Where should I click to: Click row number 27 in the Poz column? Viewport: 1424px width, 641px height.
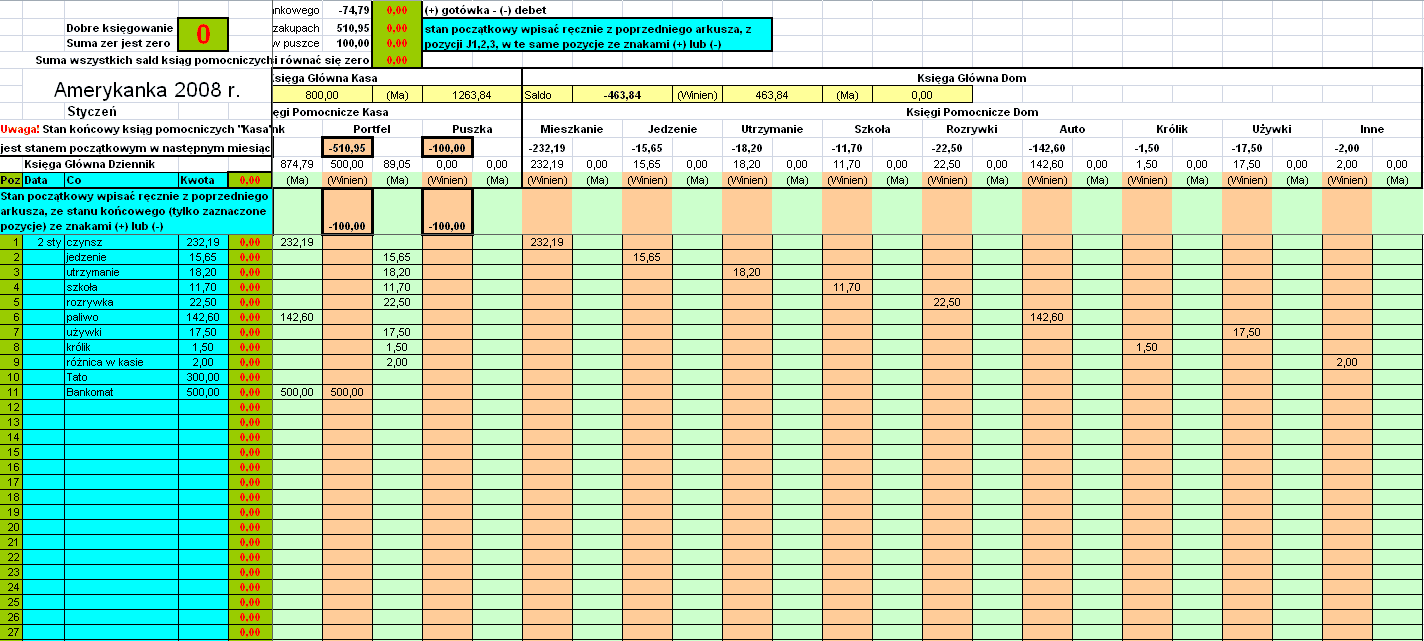click(x=11, y=632)
